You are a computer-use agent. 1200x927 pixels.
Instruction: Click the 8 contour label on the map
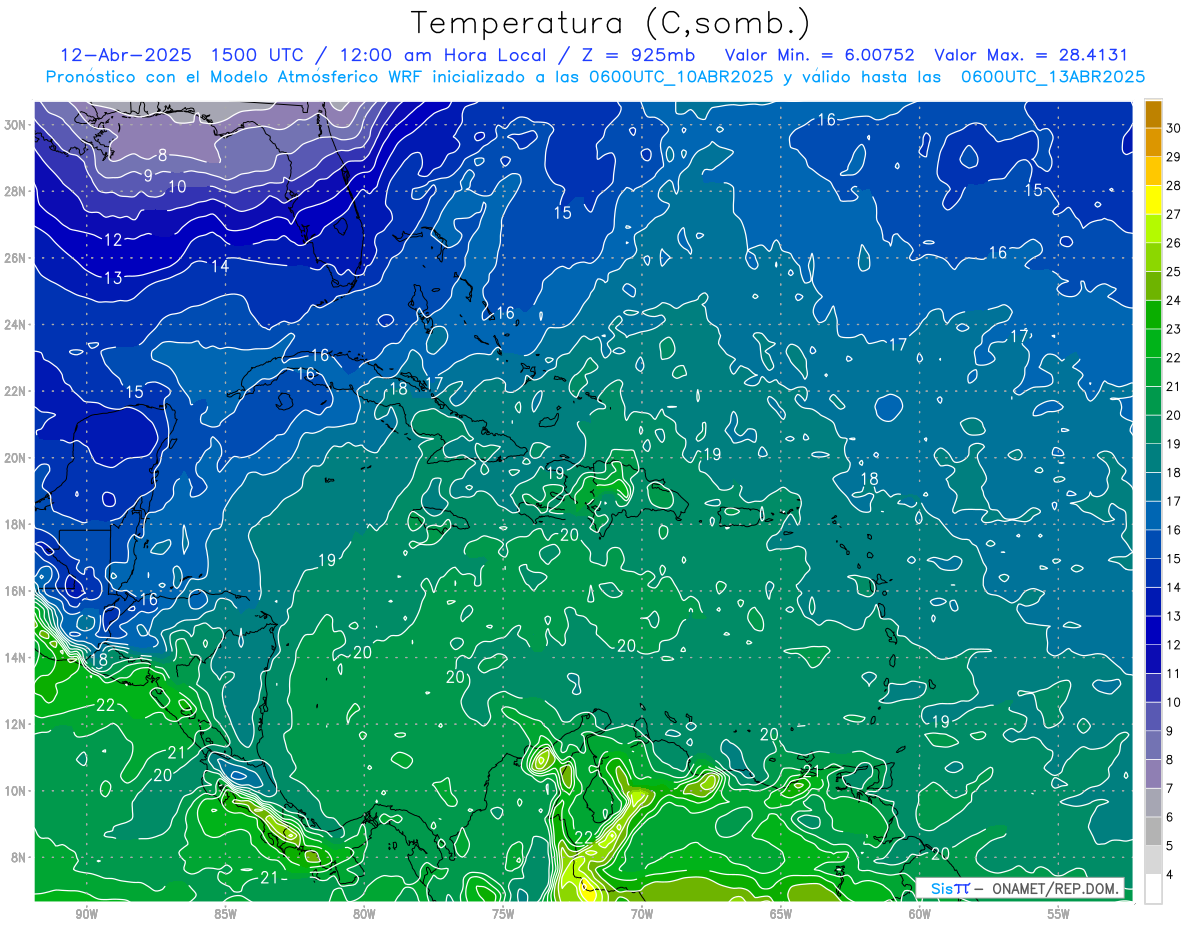[x=163, y=155]
